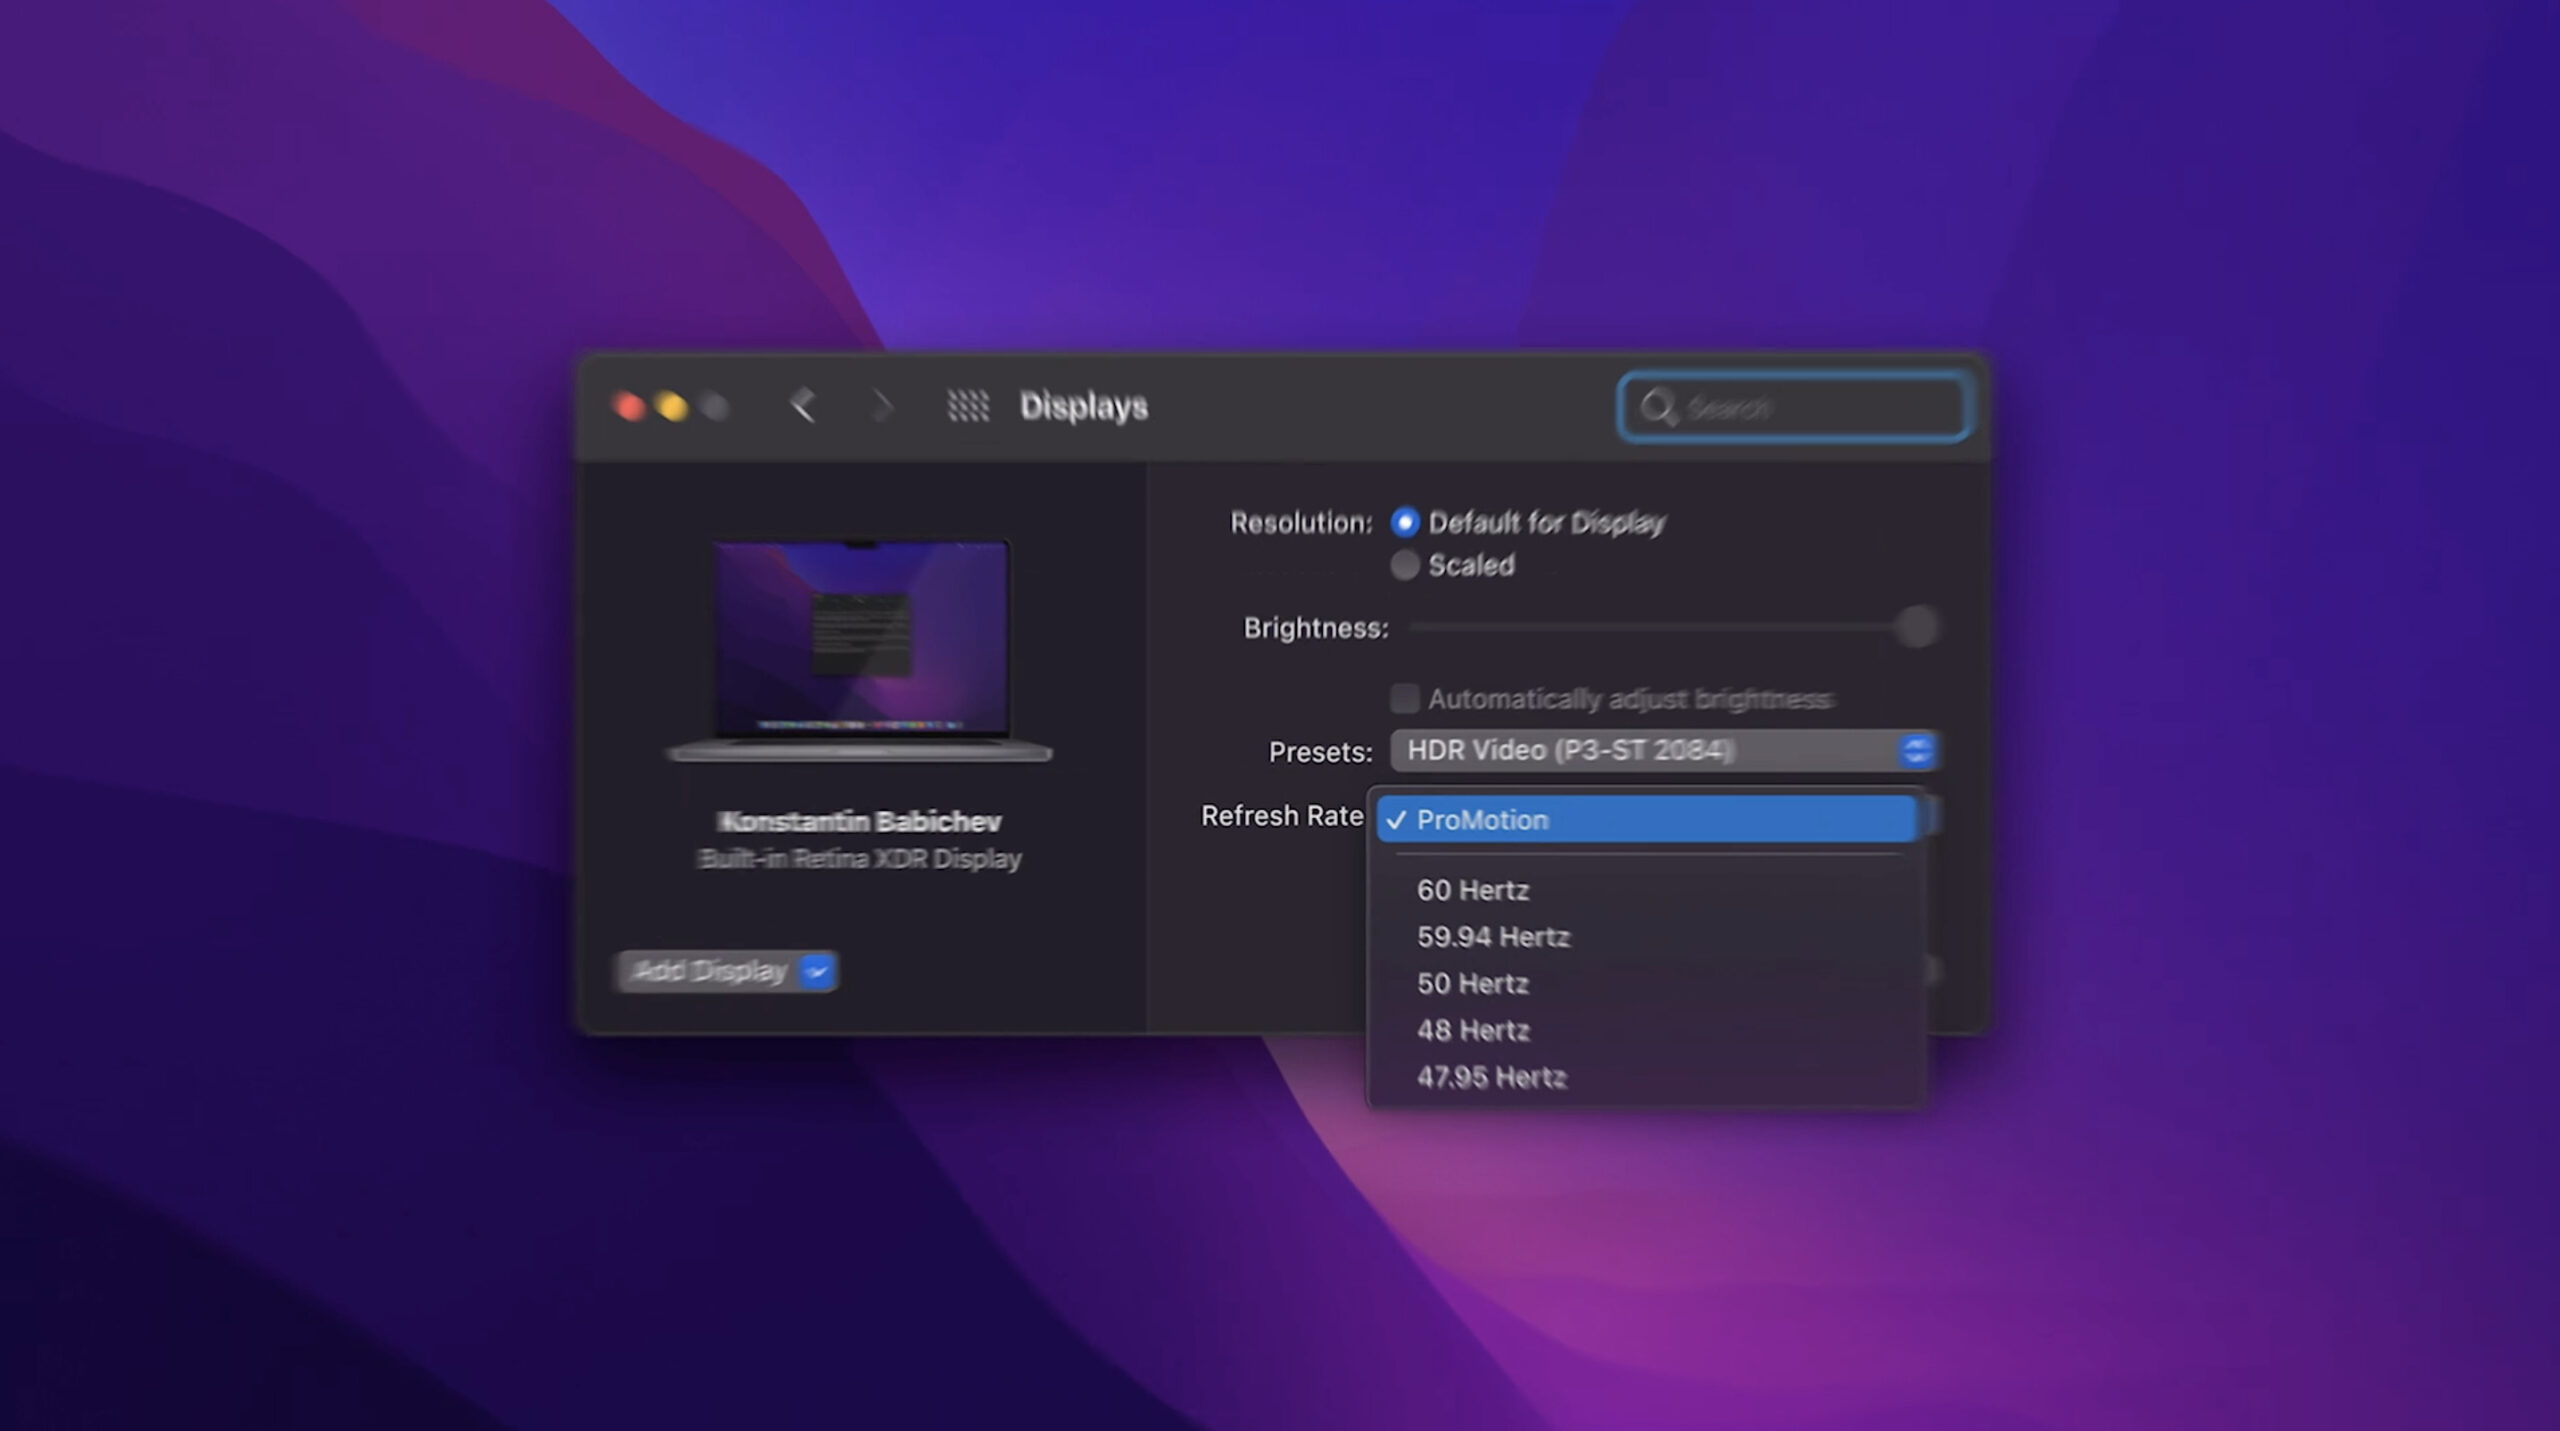
Task: Click the Presets dropdown blue arrows
Action: (1916, 751)
